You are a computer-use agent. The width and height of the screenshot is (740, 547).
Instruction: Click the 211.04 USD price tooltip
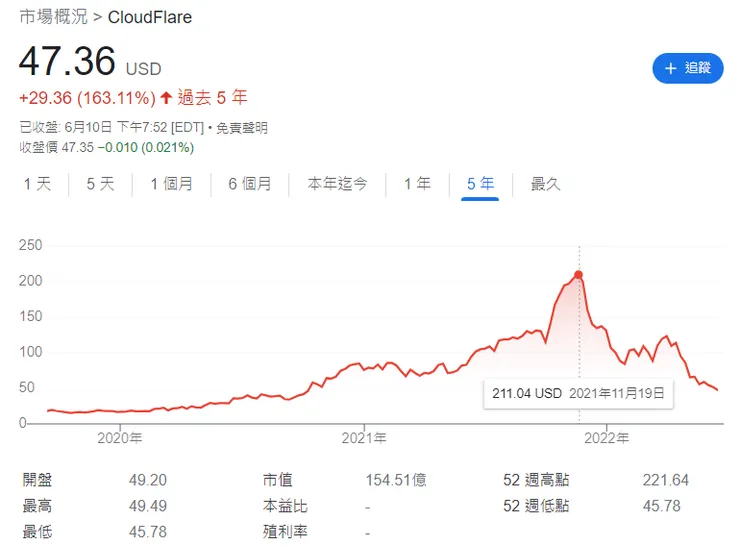coord(578,393)
